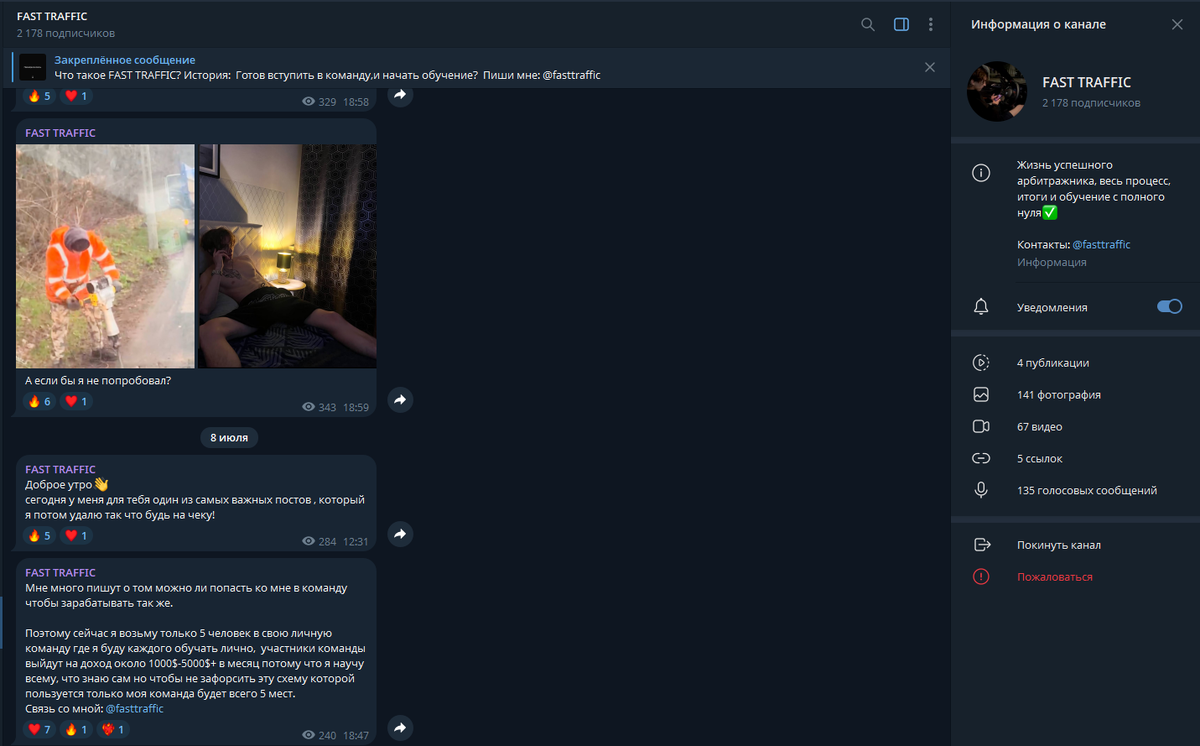Screen dimensions: 1200x746
Task: Forward the photo post timed 18:59
Action: (x=400, y=400)
